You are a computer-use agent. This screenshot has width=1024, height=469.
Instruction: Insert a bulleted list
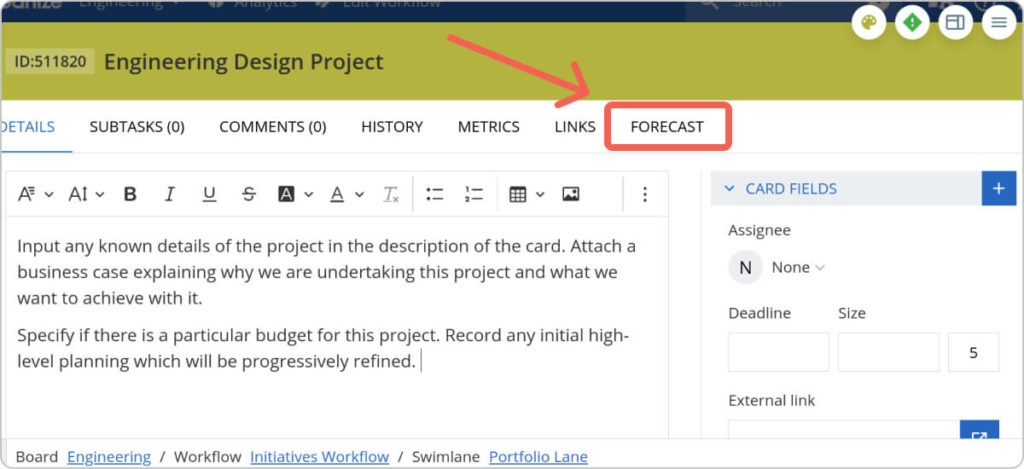(435, 194)
